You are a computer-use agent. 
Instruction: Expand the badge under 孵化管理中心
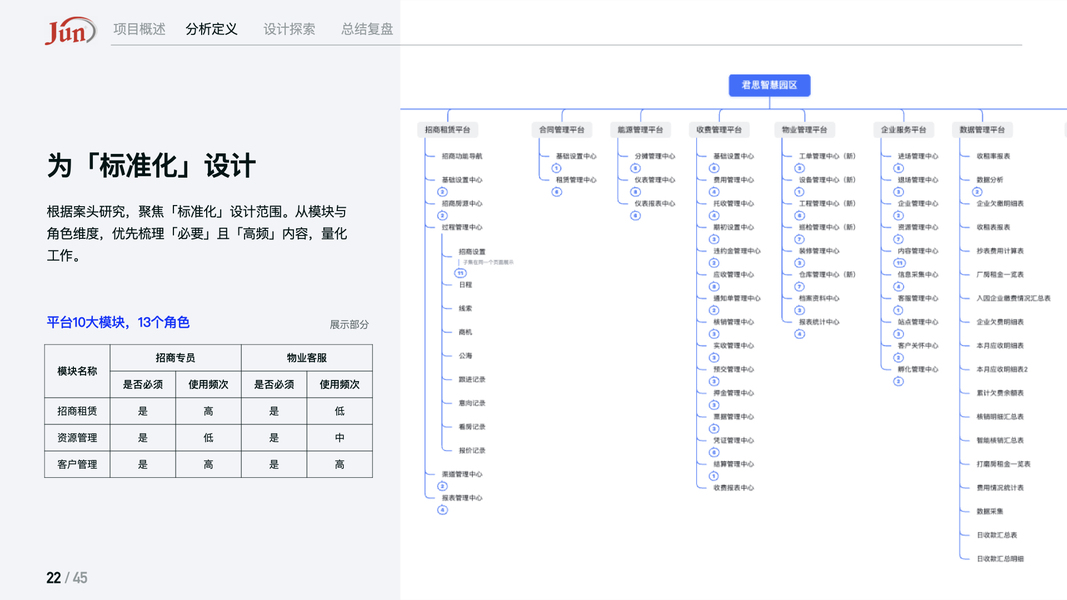898,382
